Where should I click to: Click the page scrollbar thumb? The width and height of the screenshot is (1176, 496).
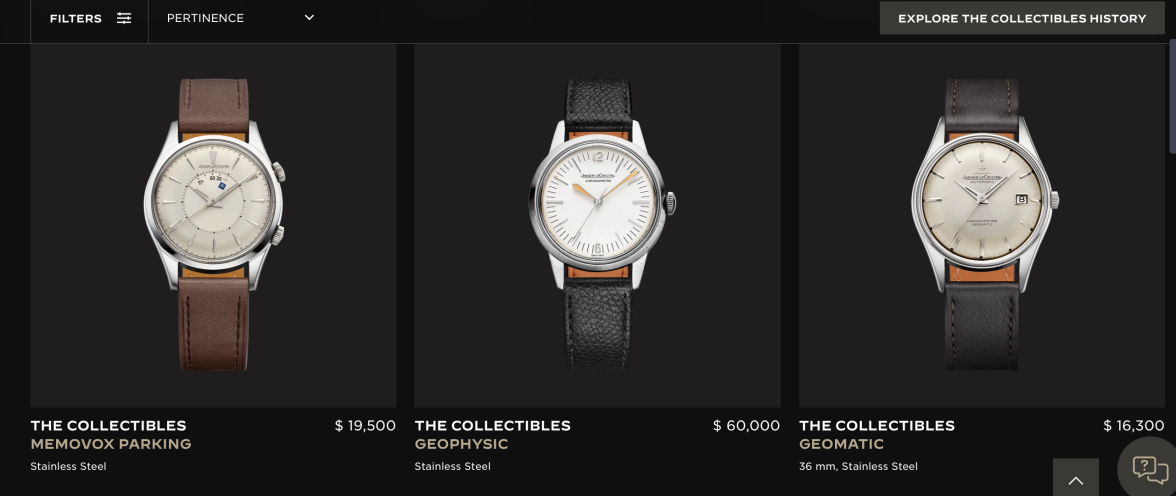(x=1172, y=96)
